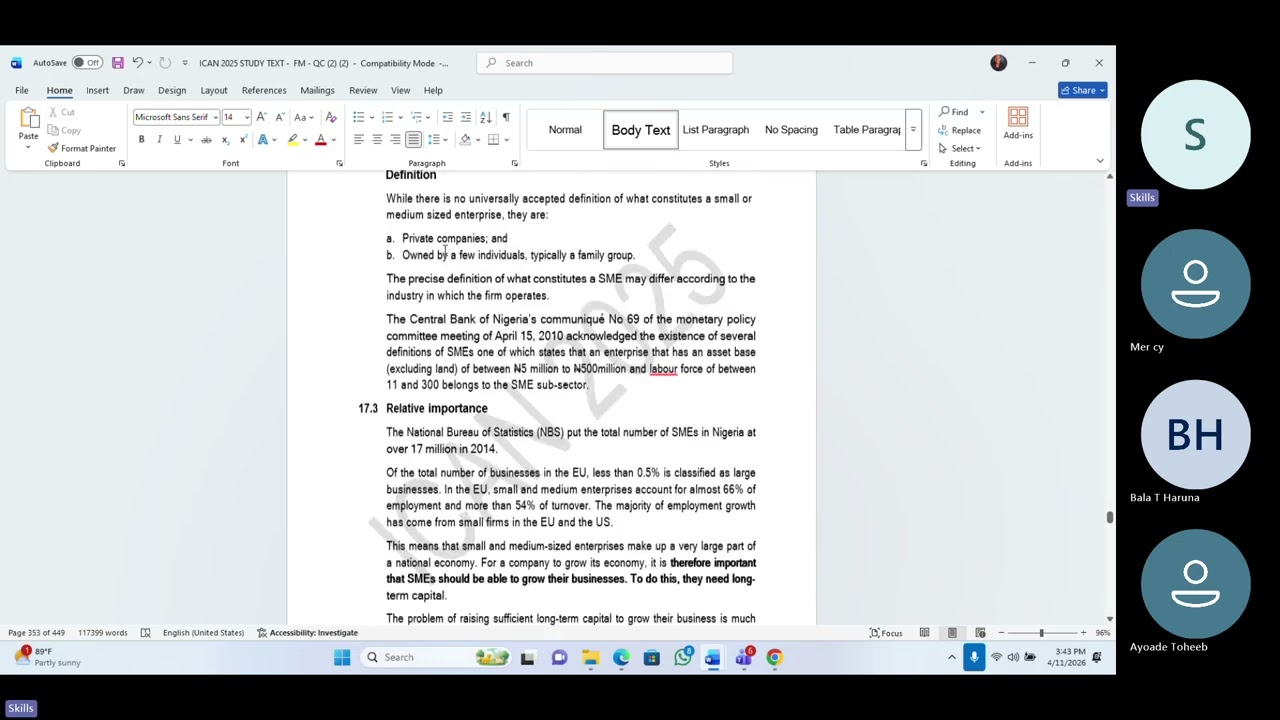Screen dimensions: 1280x720
Task: Sort paragraph content A to Z
Action: (x=486, y=117)
